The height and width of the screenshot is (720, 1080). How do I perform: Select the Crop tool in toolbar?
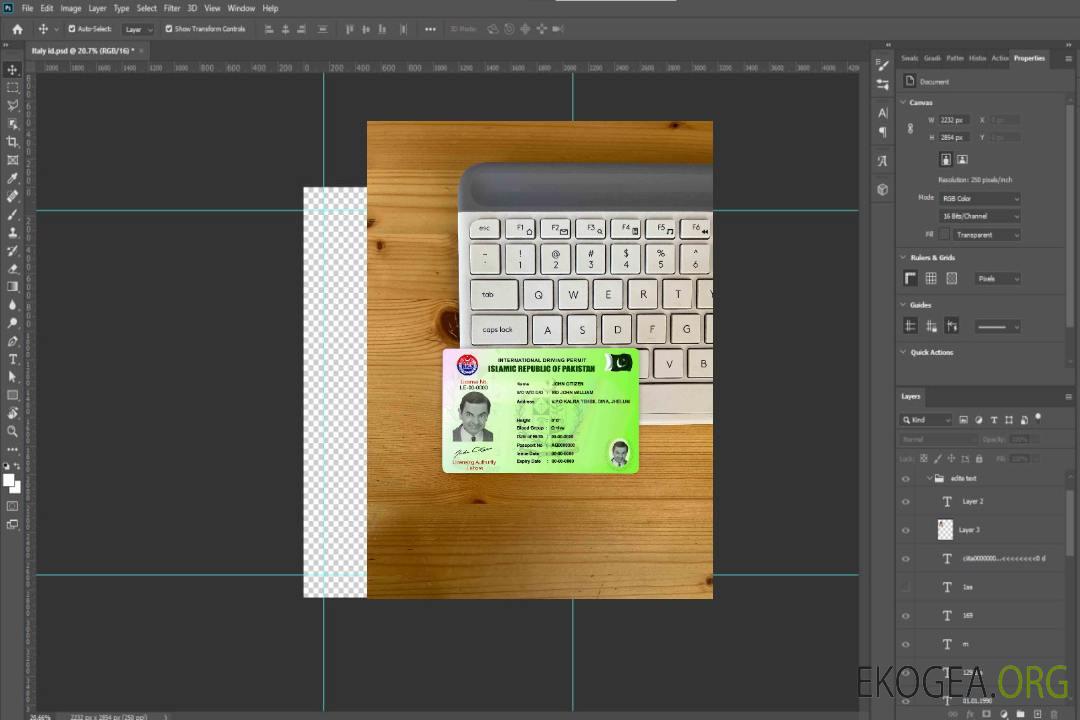[13, 142]
